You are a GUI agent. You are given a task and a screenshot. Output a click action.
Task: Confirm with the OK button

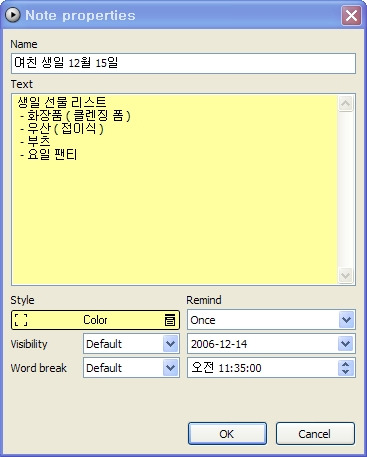[x=227, y=434]
